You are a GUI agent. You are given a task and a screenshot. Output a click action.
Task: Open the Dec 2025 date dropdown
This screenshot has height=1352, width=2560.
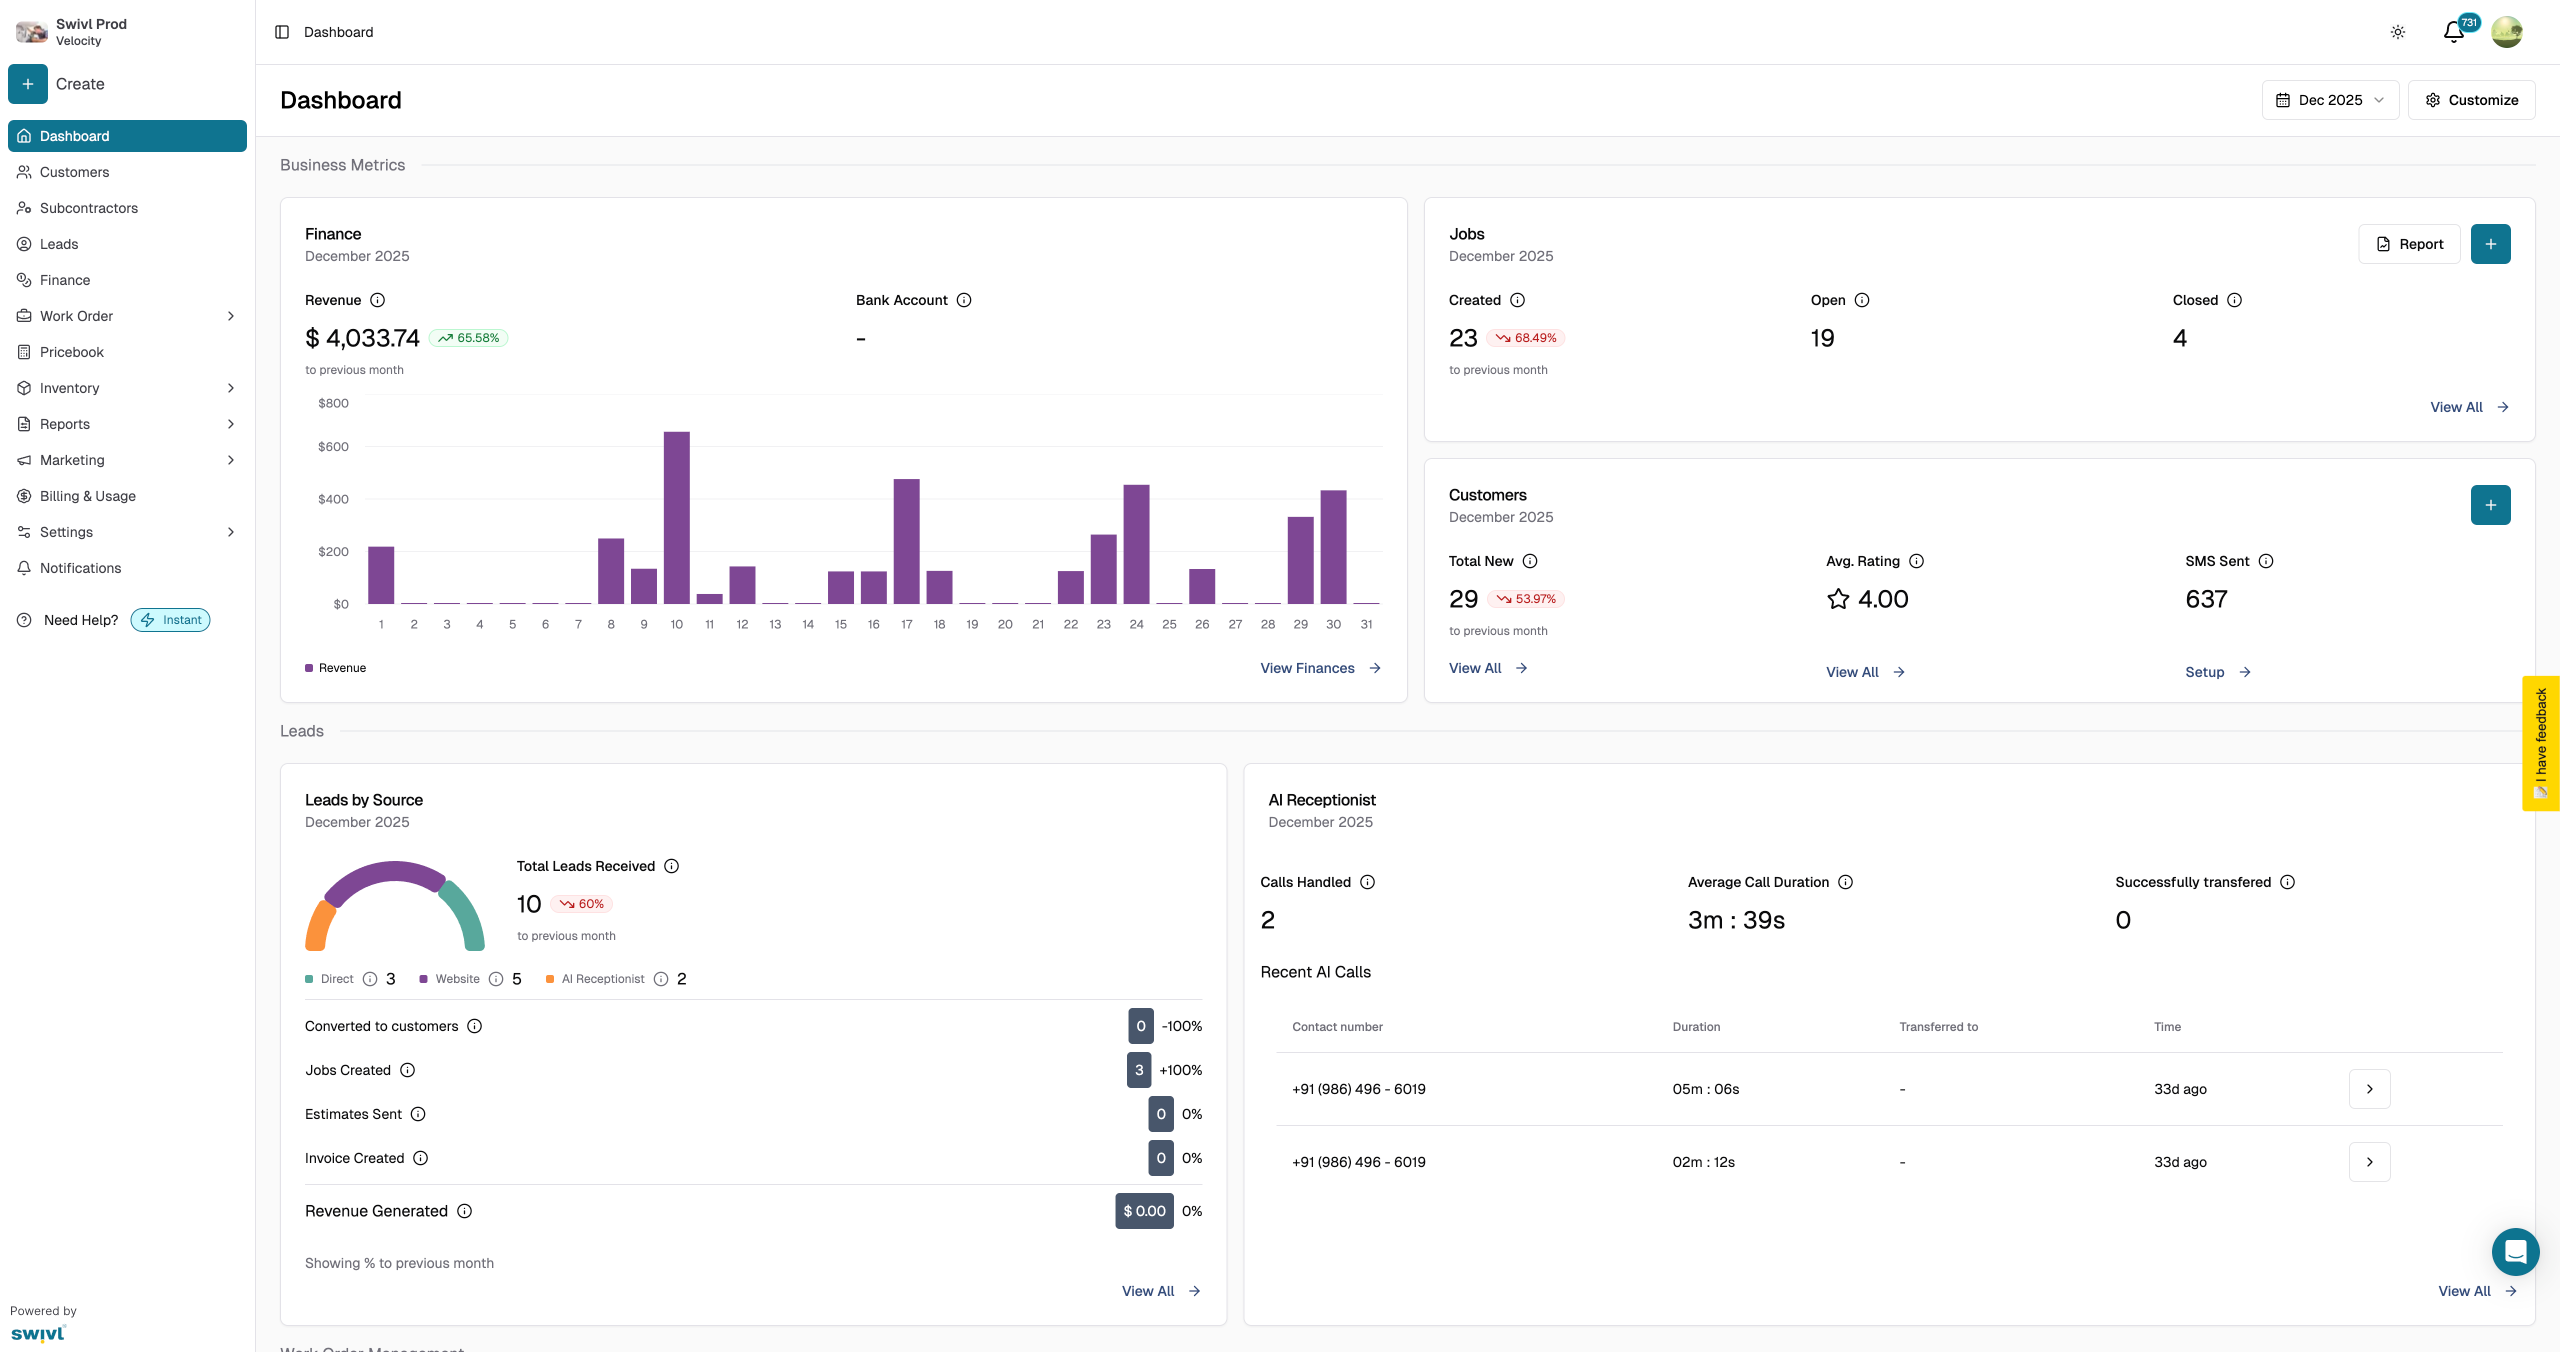(2330, 100)
